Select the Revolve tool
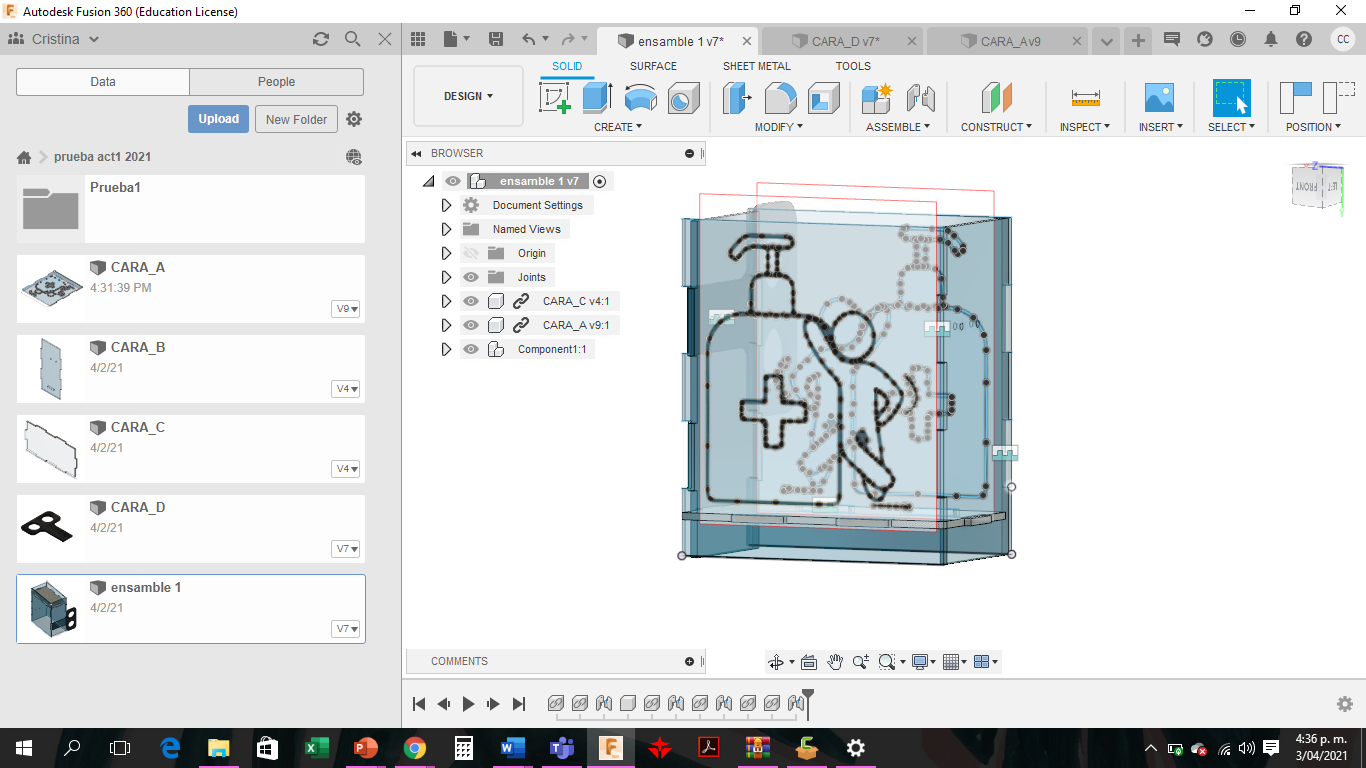Viewport: 1366px width, 768px height. tap(641, 98)
